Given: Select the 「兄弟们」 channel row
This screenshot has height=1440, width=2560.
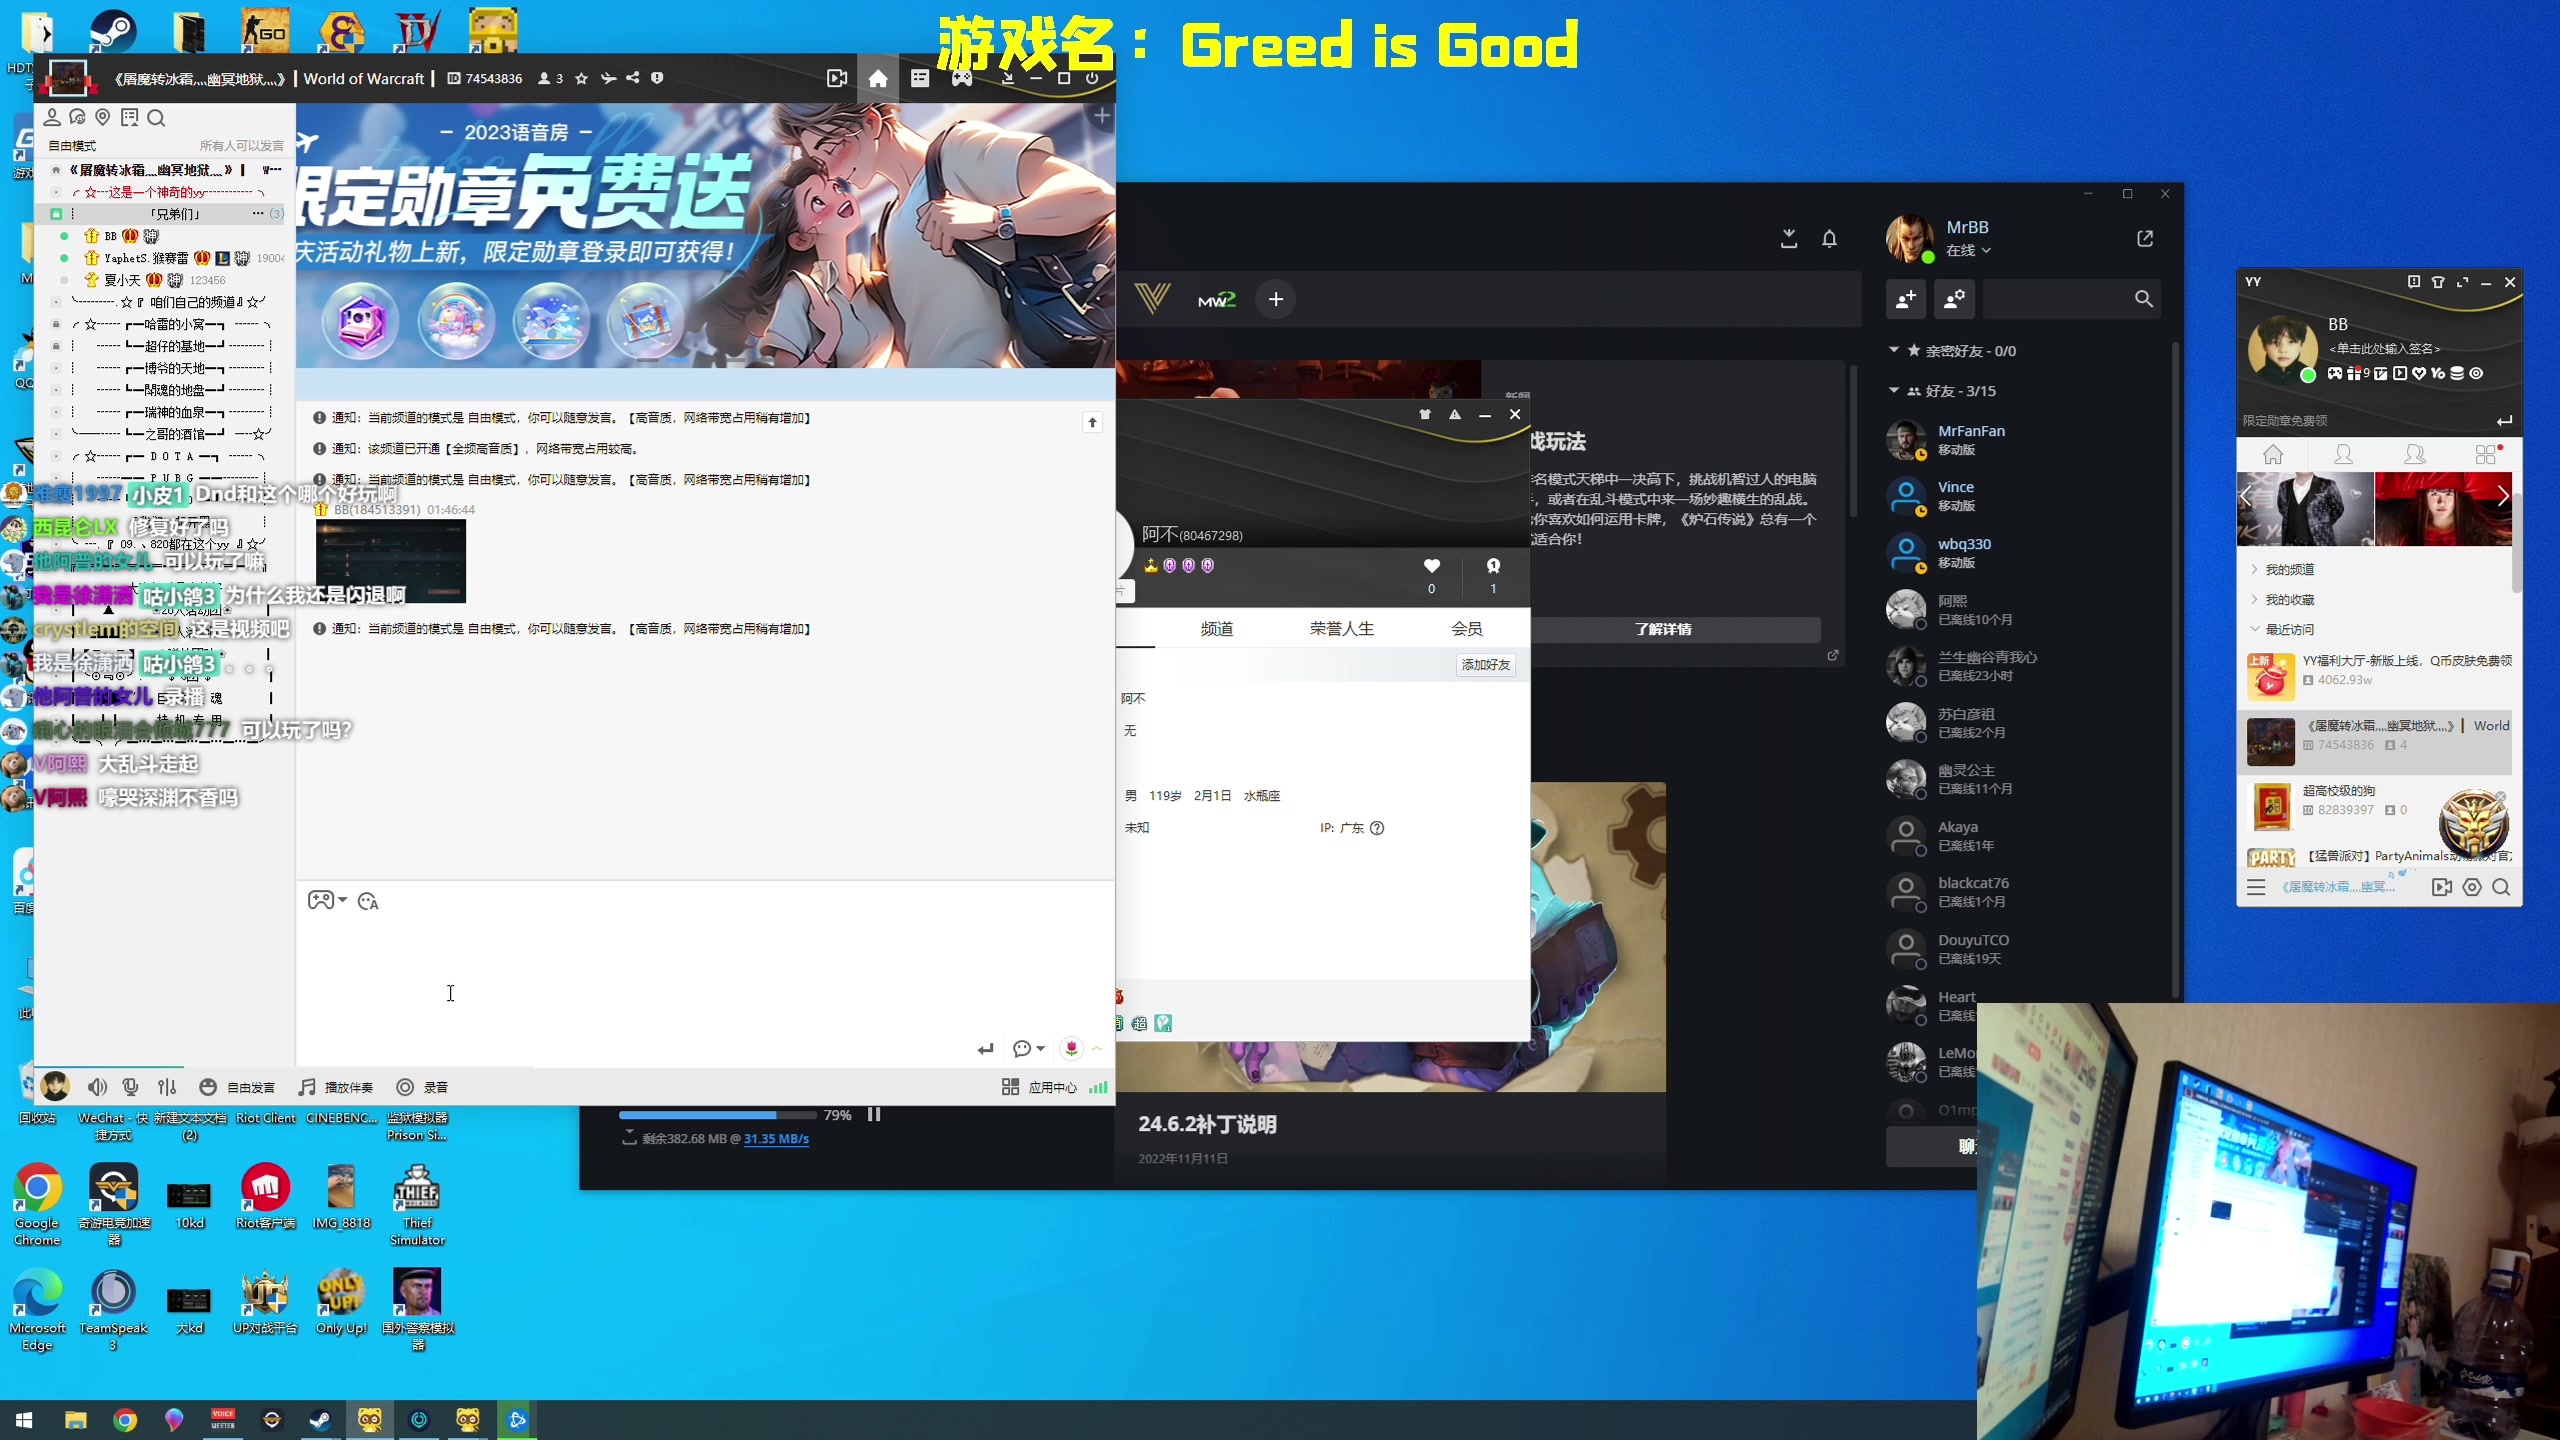Looking at the screenshot, I should (165, 214).
